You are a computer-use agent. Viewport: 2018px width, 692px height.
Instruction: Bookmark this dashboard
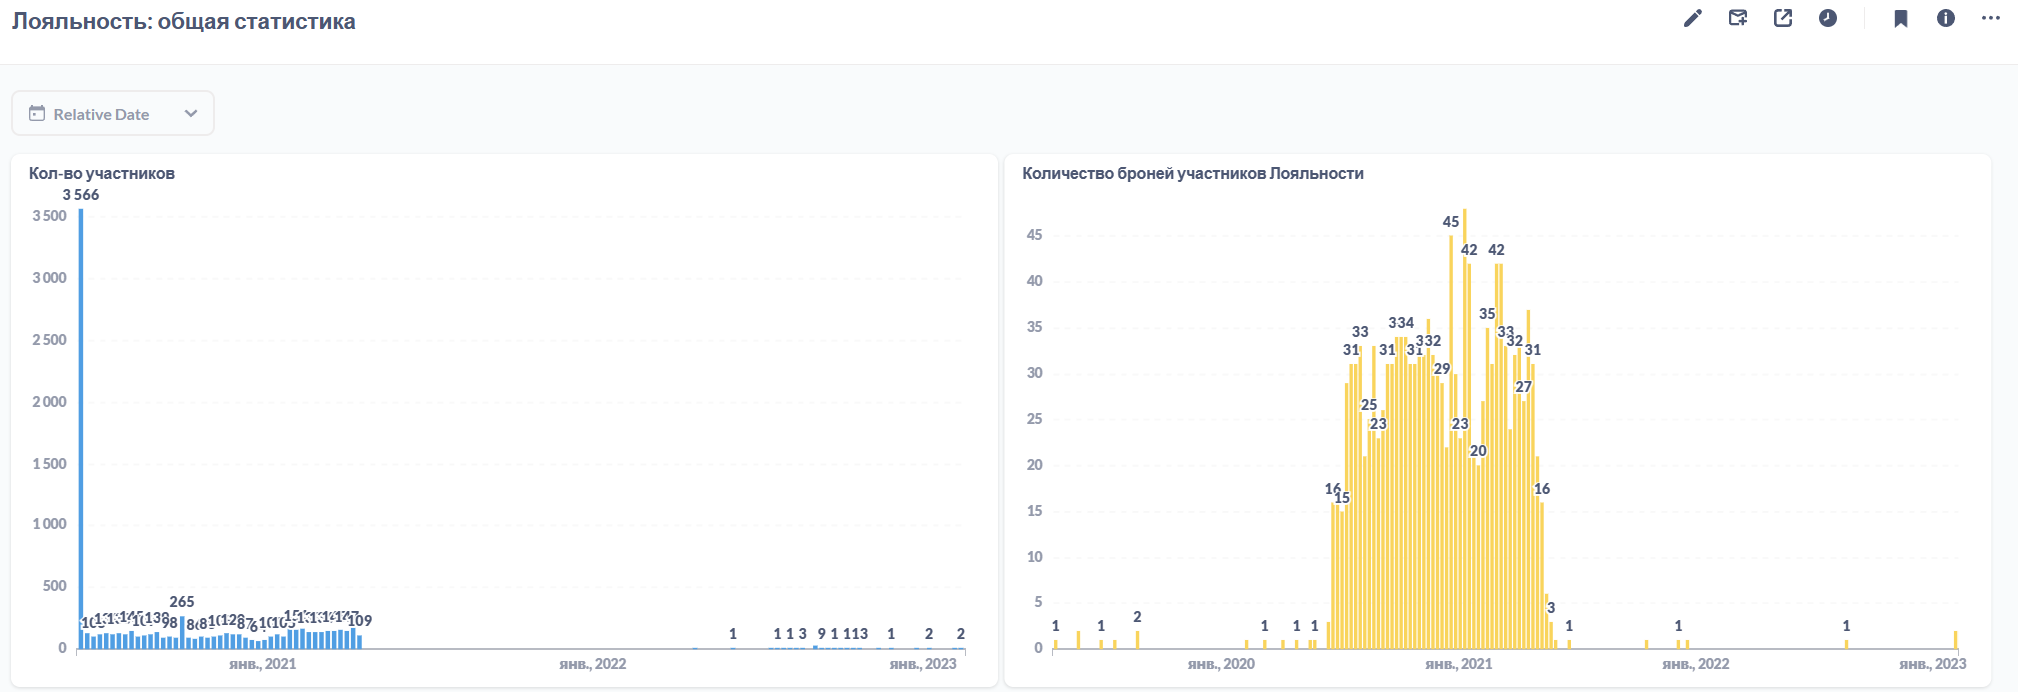[1901, 18]
